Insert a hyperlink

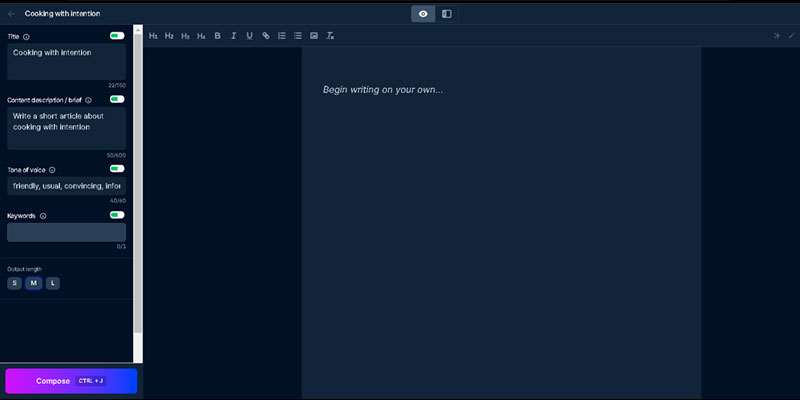coord(266,36)
